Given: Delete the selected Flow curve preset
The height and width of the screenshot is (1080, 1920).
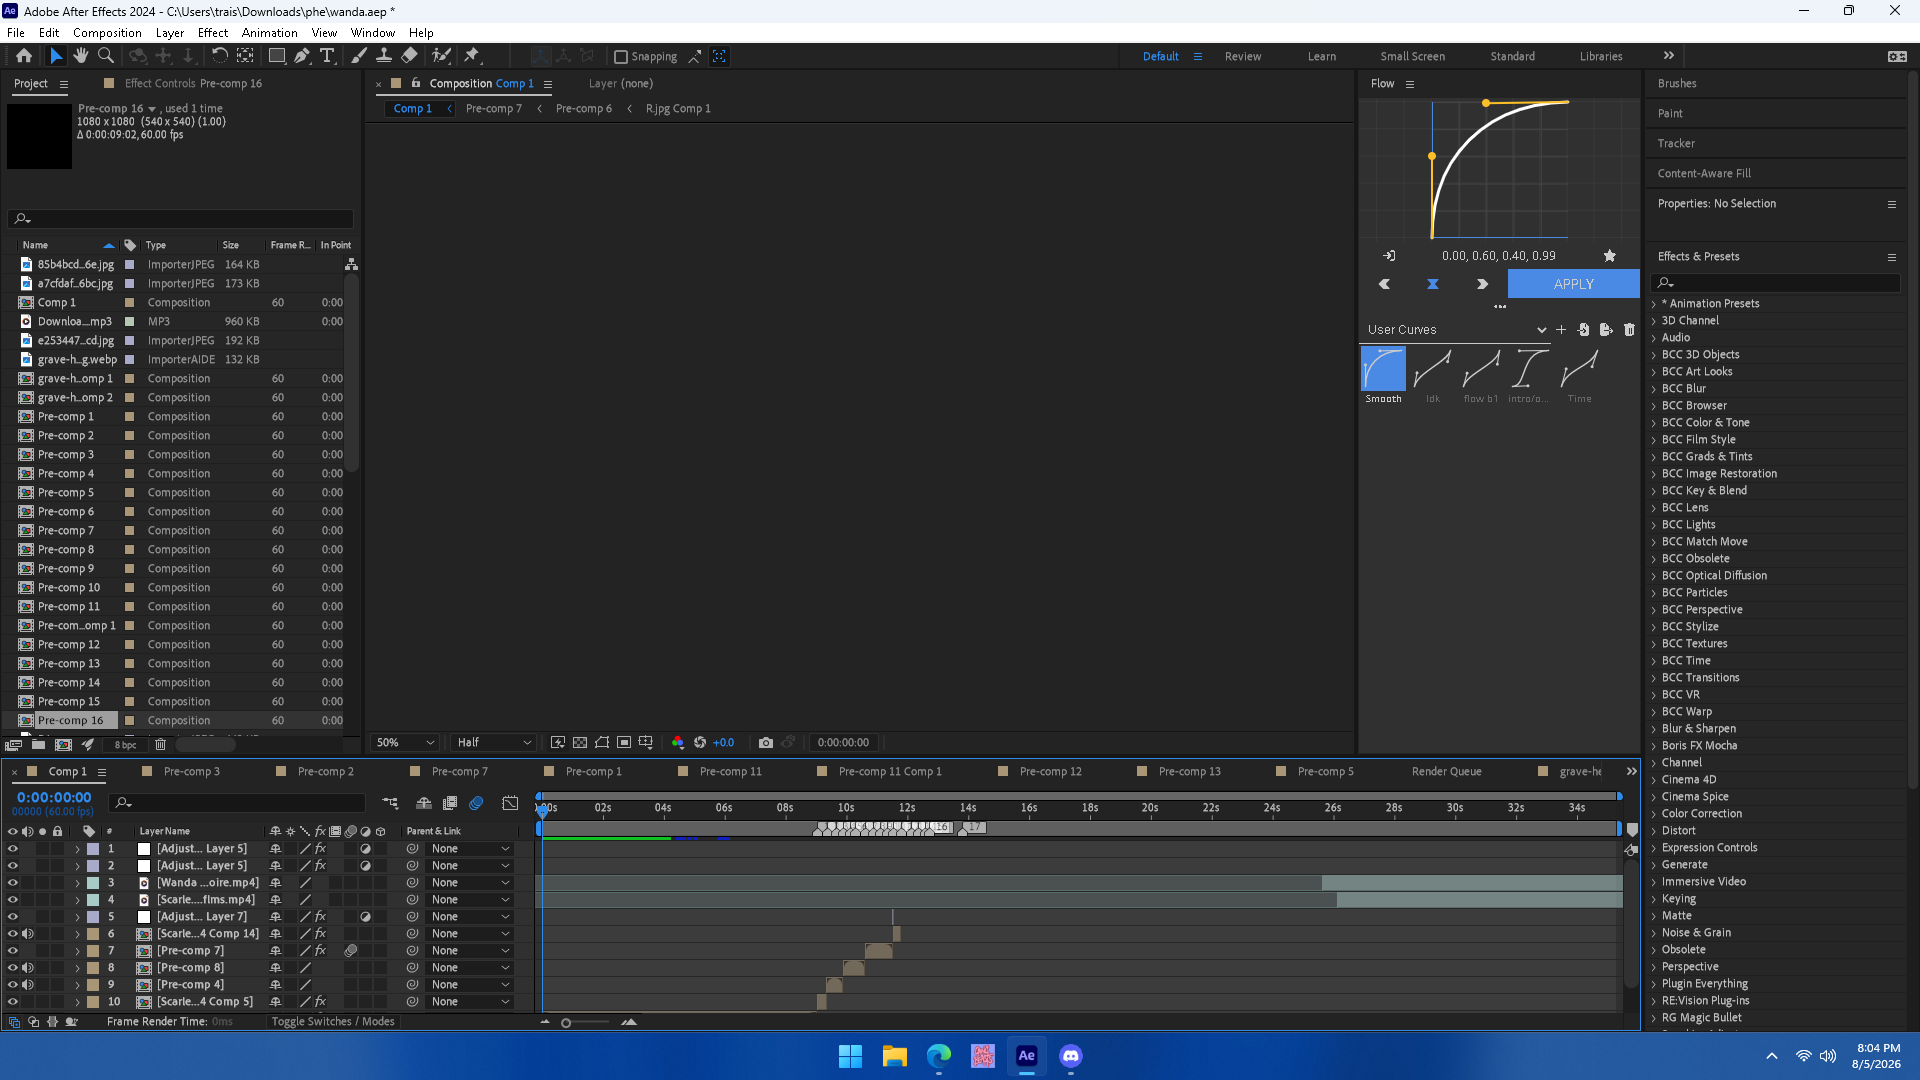Looking at the screenshot, I should pos(1629,330).
